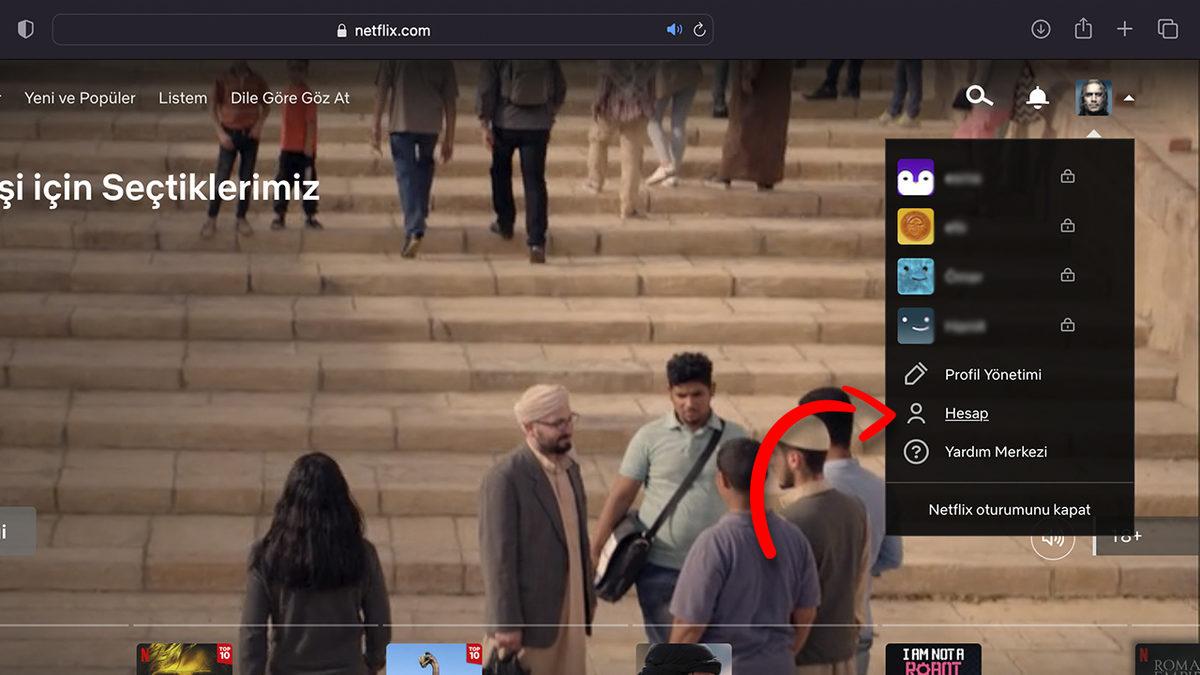Open Netflix search with the magnifier icon
1200x675 pixels.
(x=978, y=97)
